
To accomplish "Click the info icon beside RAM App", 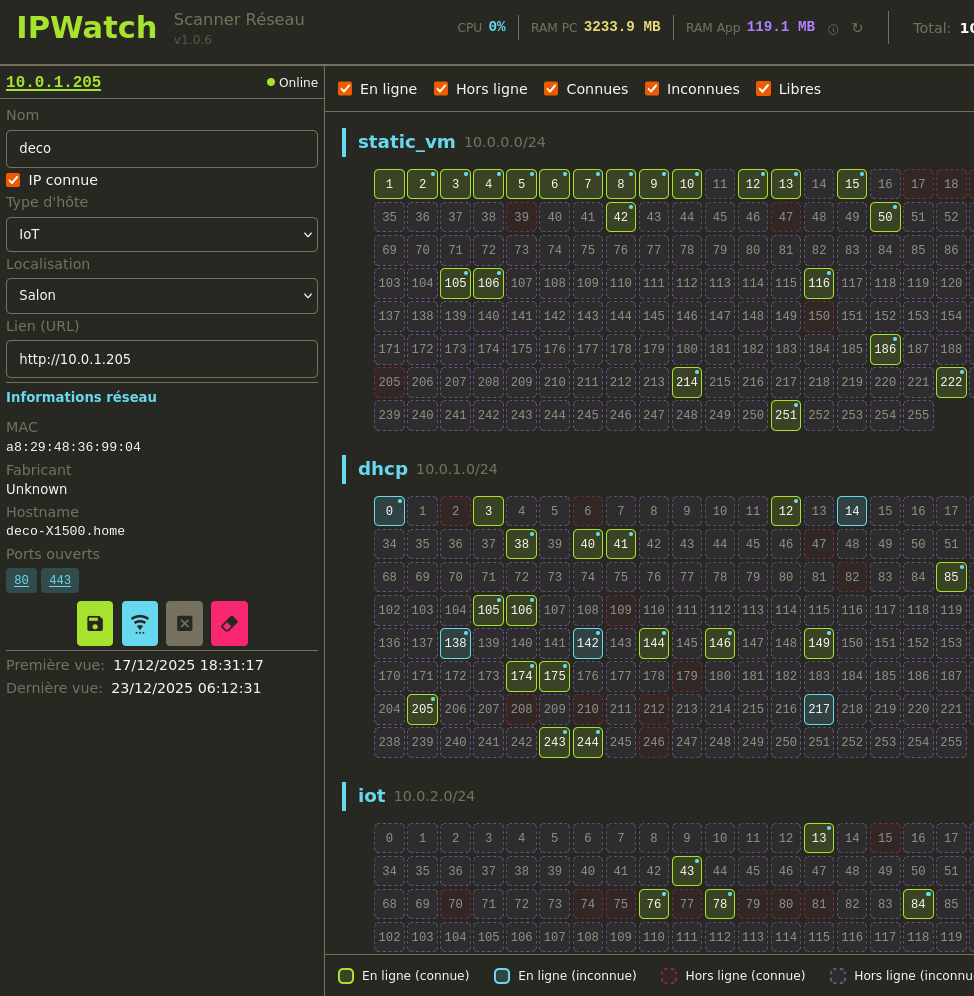I will tap(833, 29).
